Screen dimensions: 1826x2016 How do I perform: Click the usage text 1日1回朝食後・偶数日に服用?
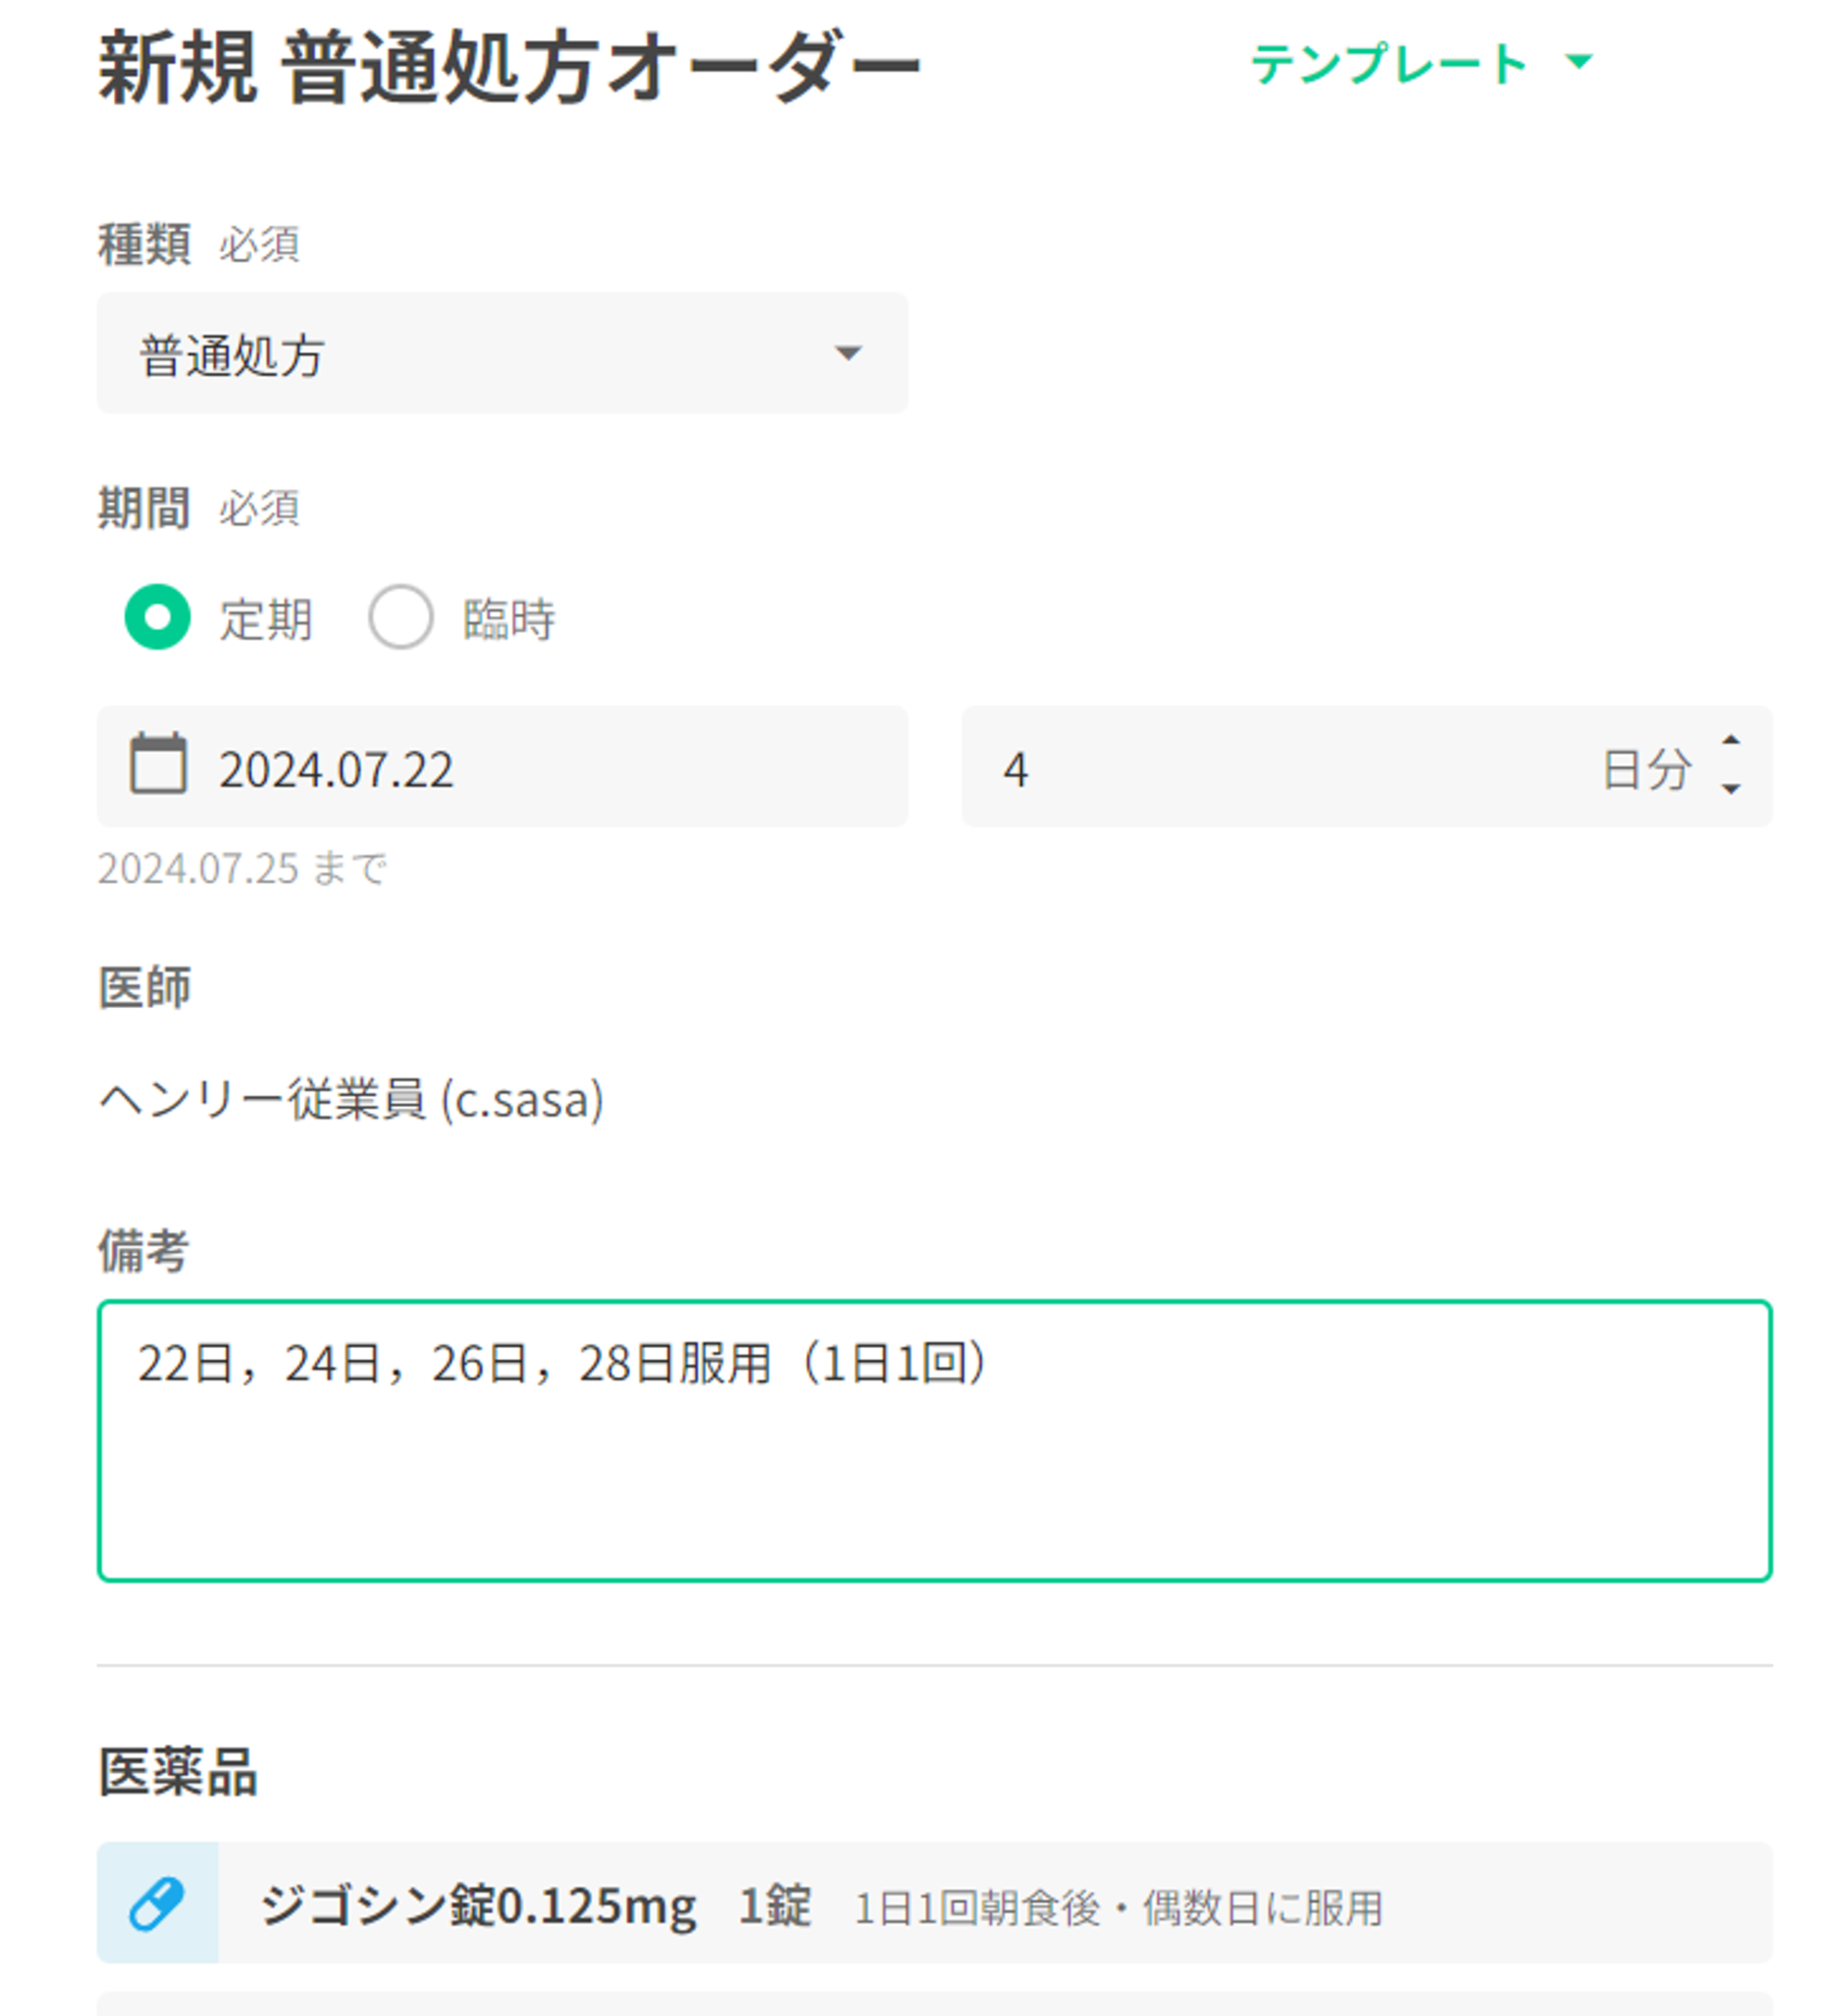pos(1118,1908)
